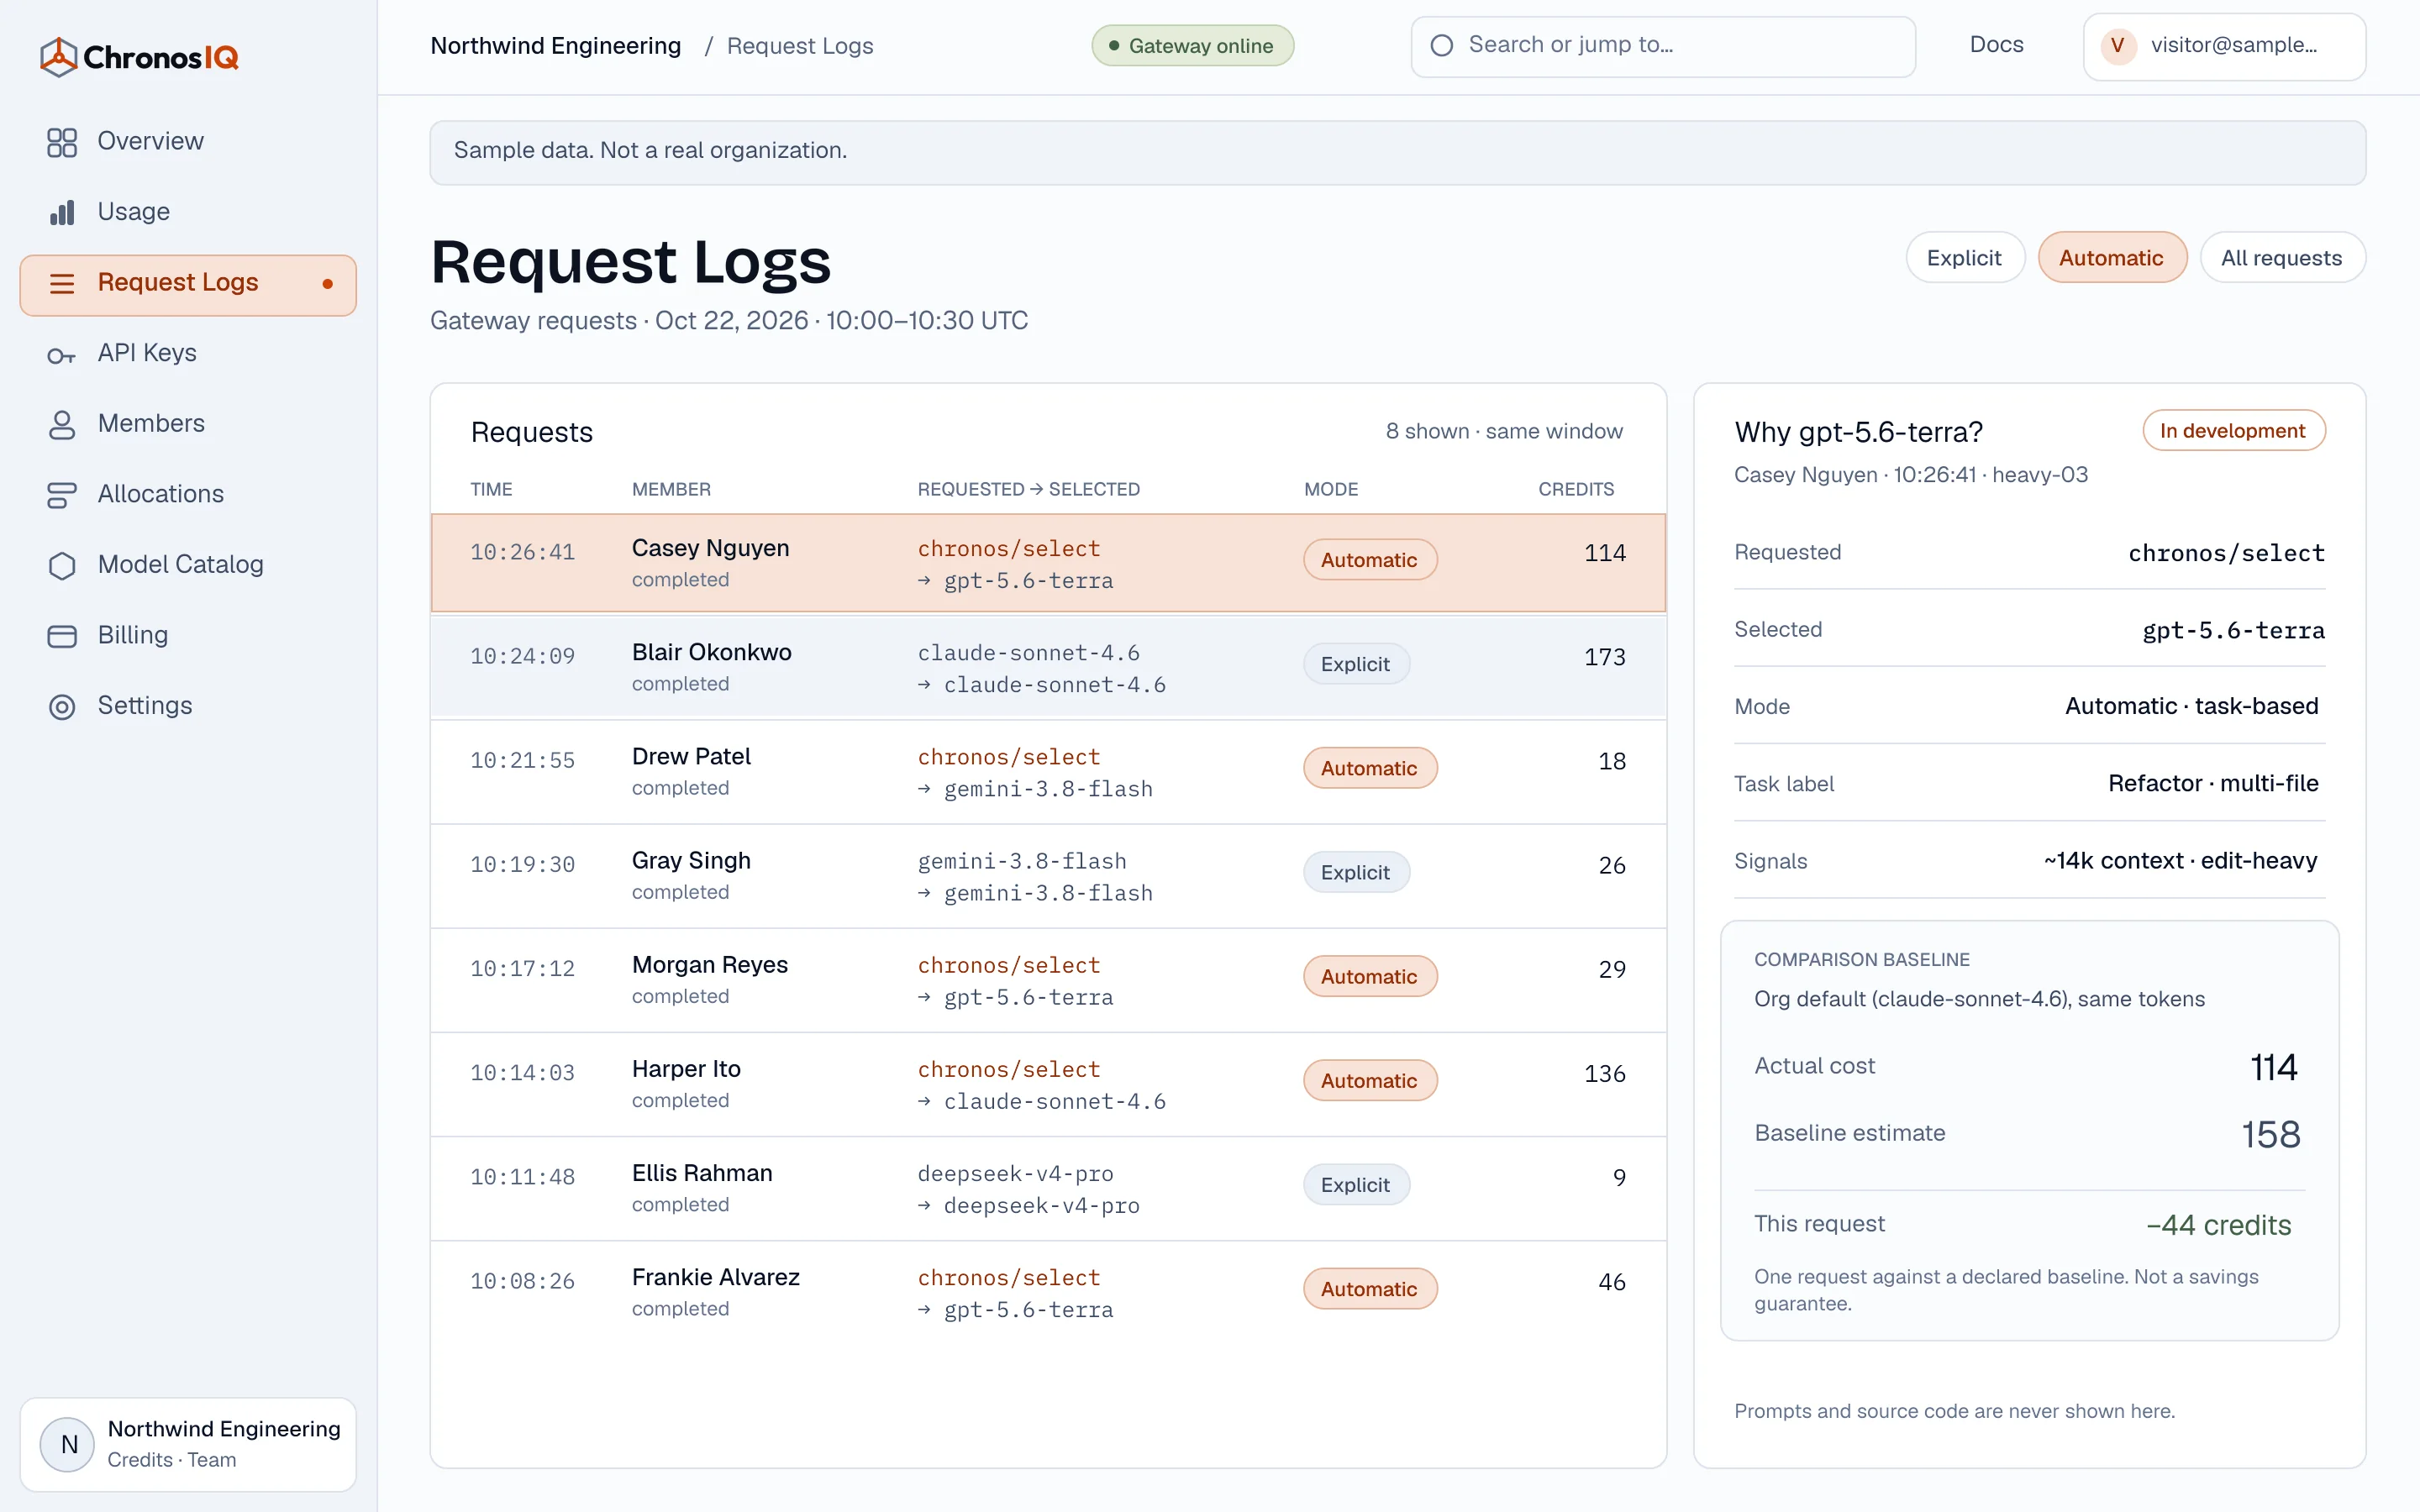
Task: Click the Northwind Engineering N avatar
Action: [x=68, y=1444]
